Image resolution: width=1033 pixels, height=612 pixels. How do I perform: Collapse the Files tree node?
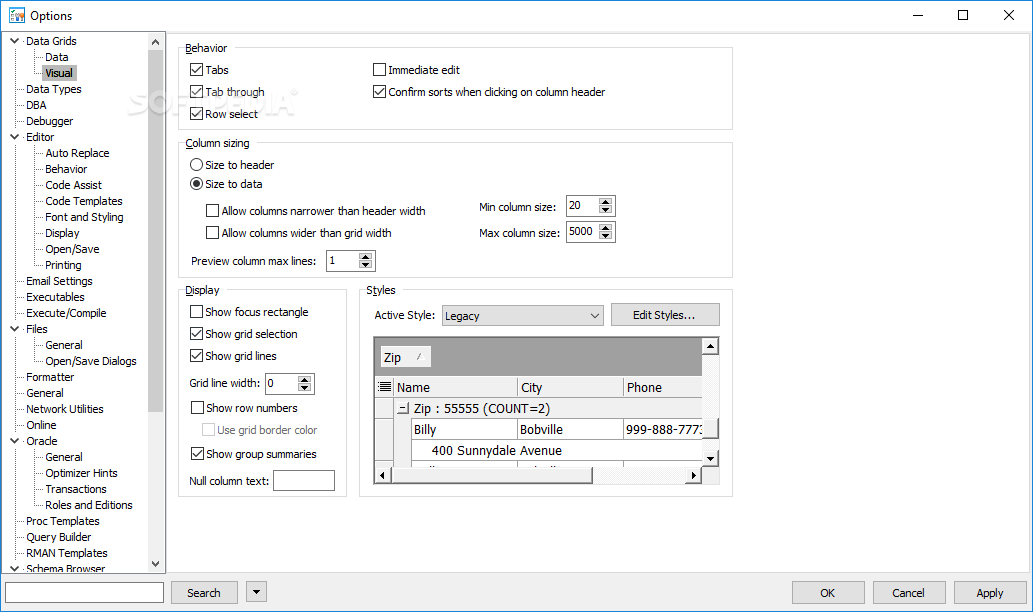(x=14, y=329)
